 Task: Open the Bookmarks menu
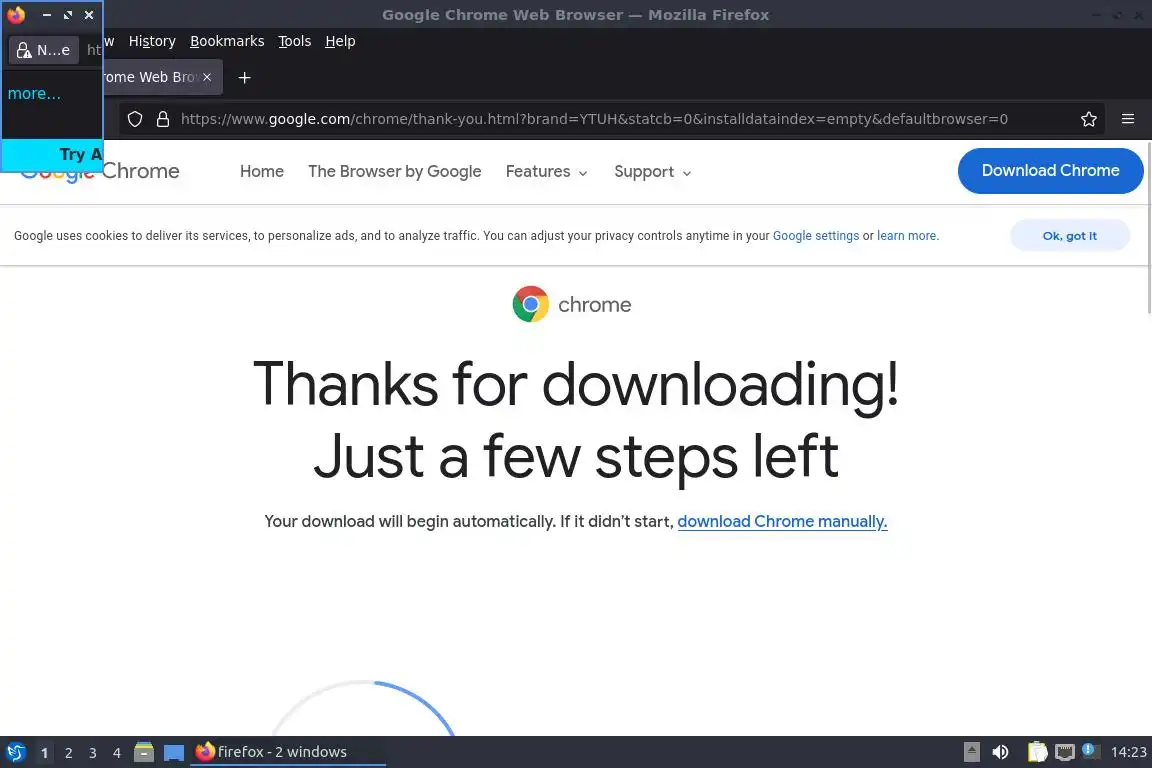tap(227, 41)
